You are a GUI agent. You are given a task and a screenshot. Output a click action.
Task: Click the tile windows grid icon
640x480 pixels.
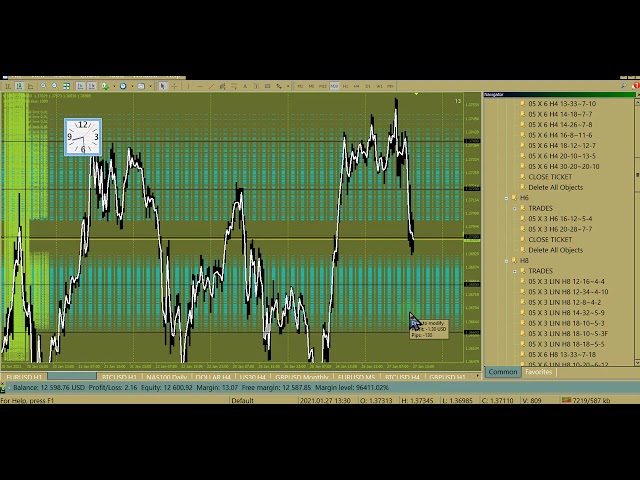(66, 87)
